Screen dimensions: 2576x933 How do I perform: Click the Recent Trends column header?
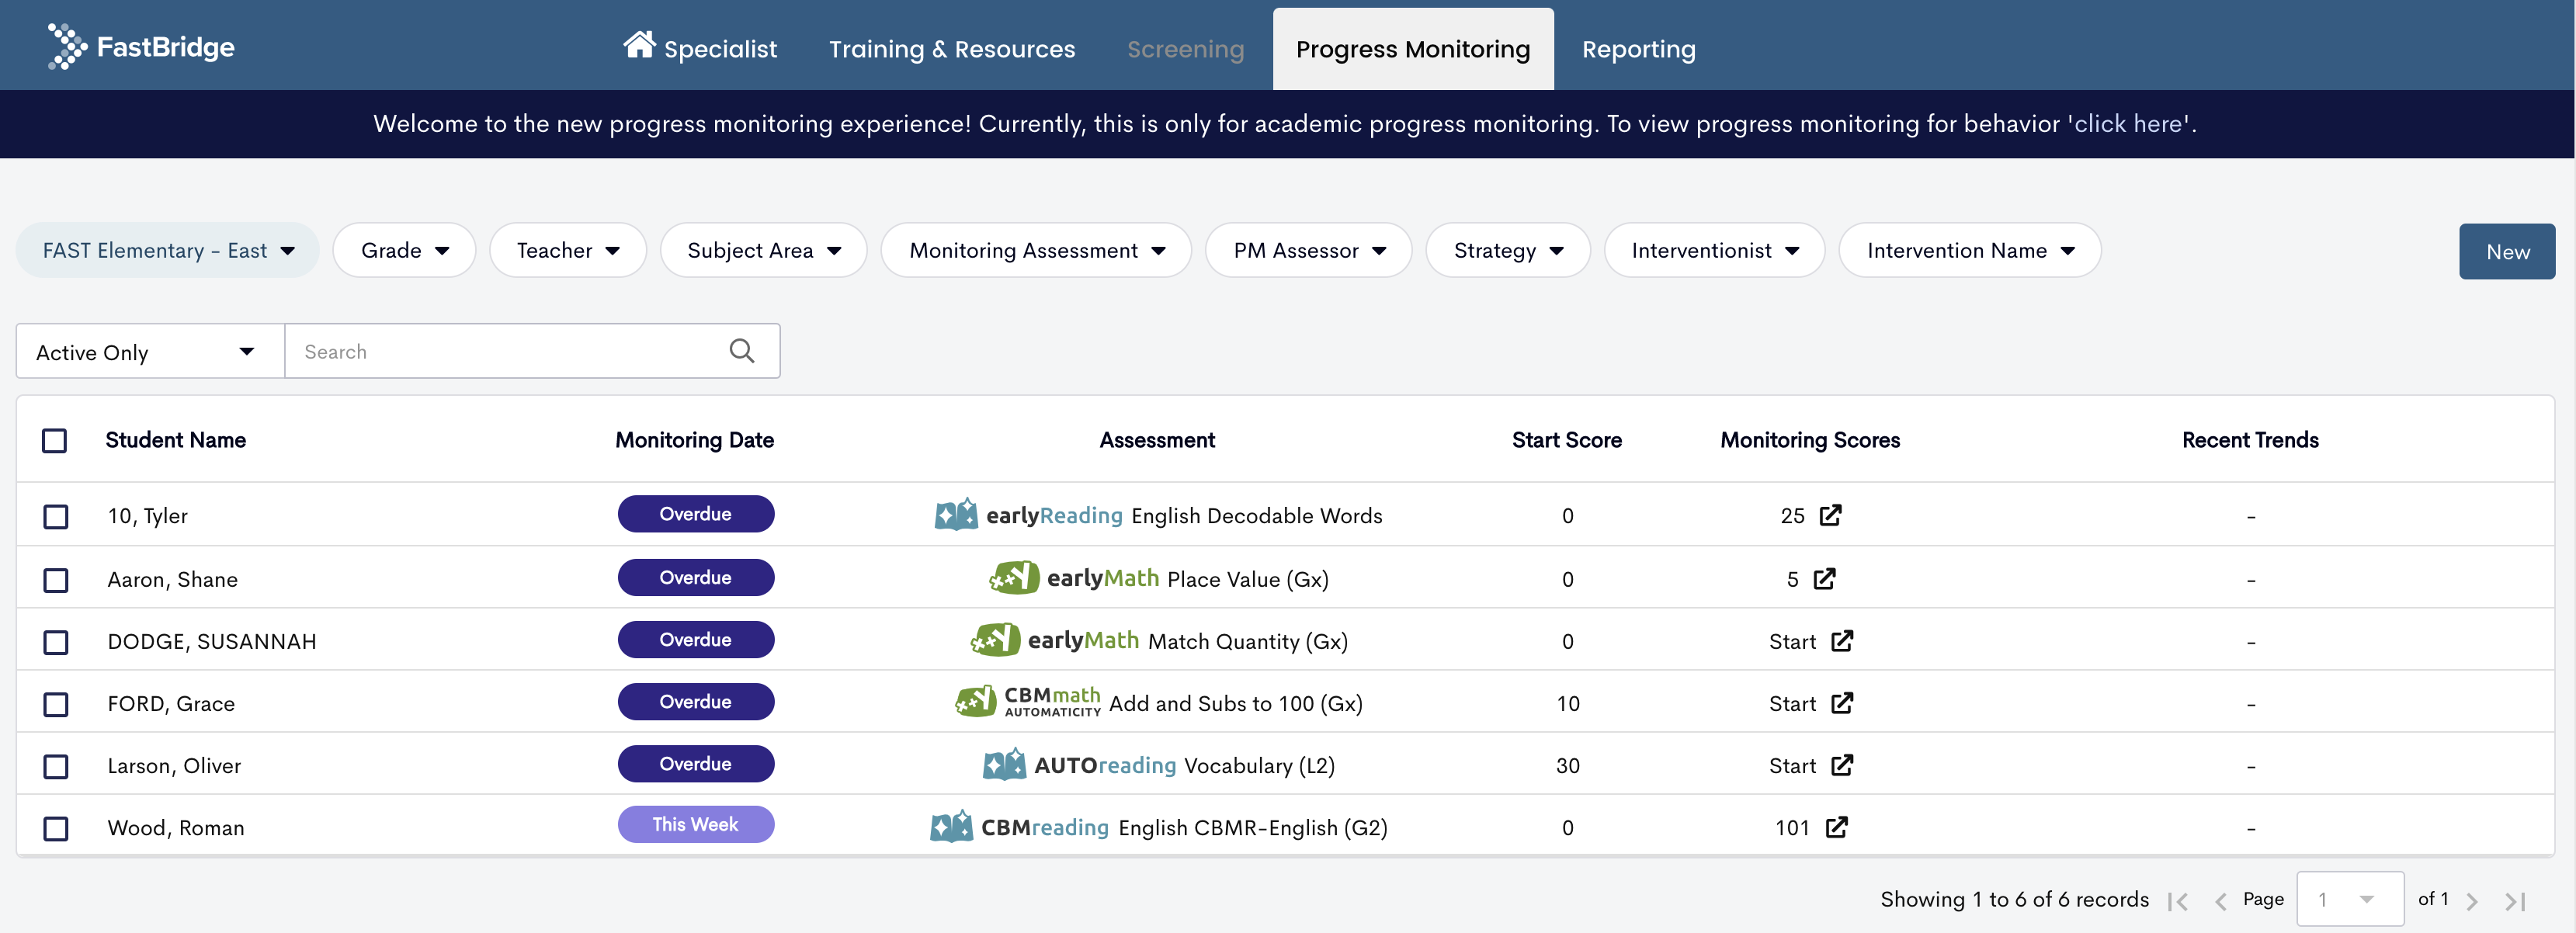coord(2250,440)
